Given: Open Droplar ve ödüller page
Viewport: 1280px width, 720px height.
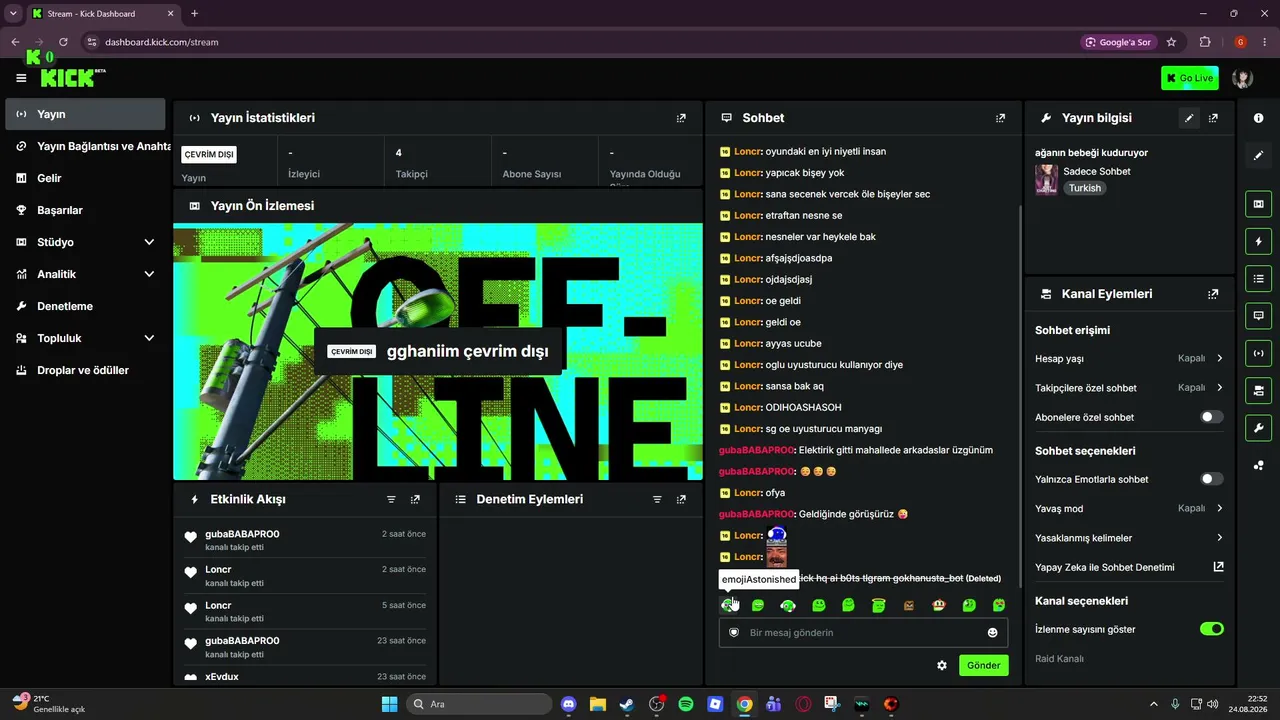Looking at the screenshot, I should point(85,370).
